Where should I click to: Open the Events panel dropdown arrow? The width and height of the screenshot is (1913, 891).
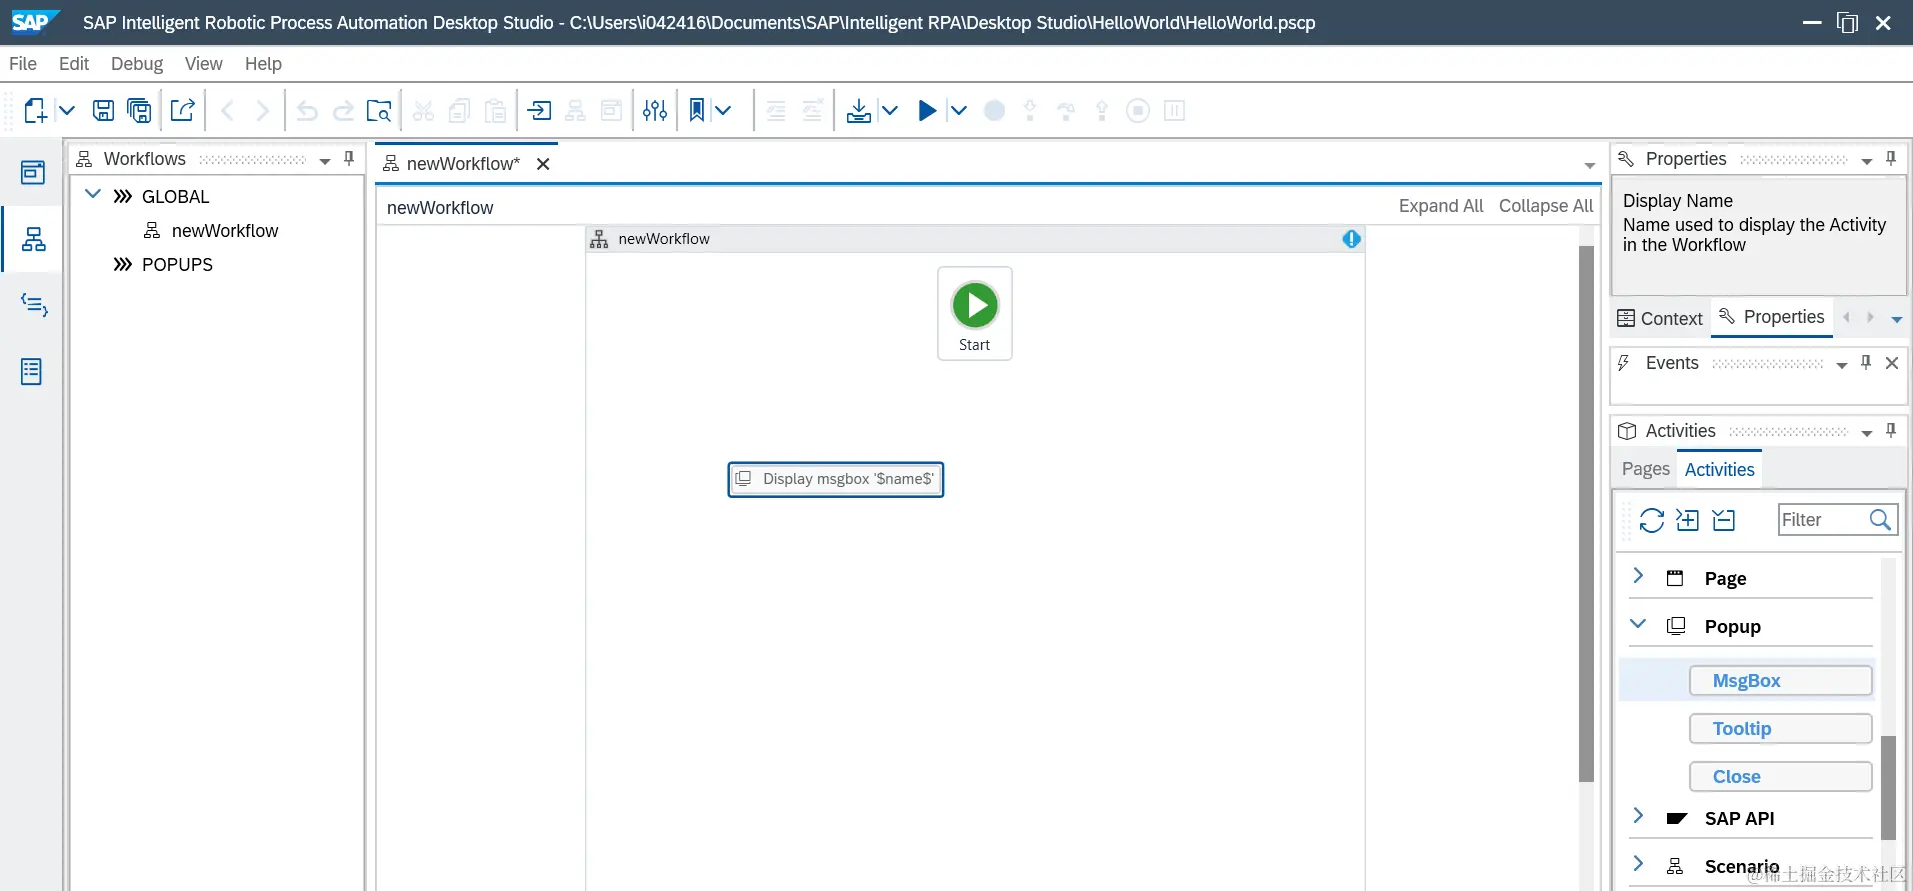pyautogui.click(x=1842, y=365)
